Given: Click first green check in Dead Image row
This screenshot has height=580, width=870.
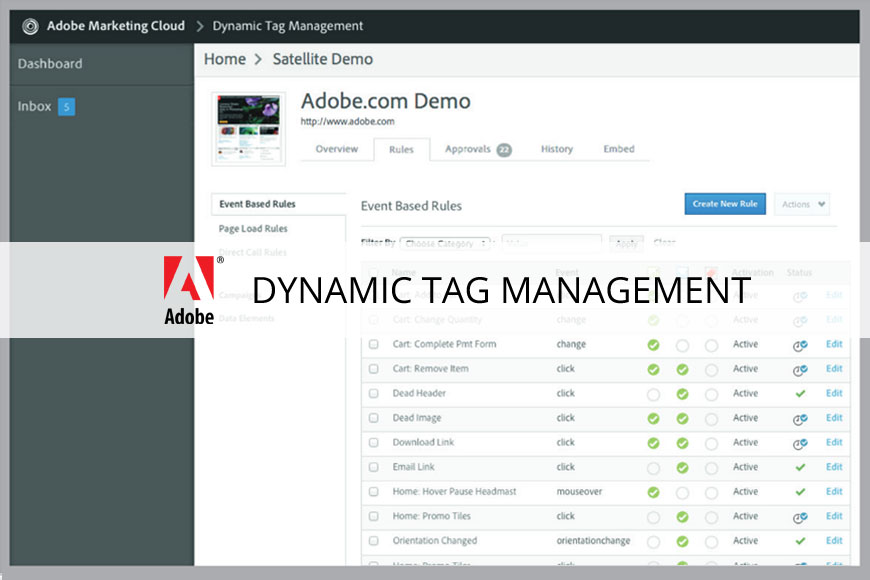Looking at the screenshot, I should pos(654,418).
